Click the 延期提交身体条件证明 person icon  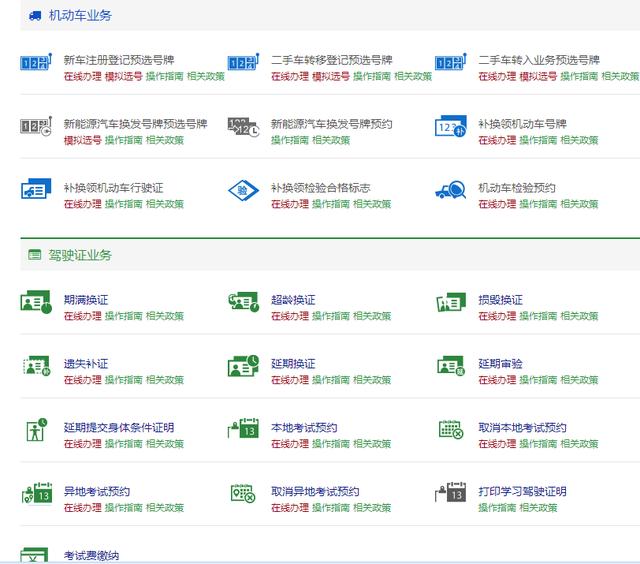[36, 429]
